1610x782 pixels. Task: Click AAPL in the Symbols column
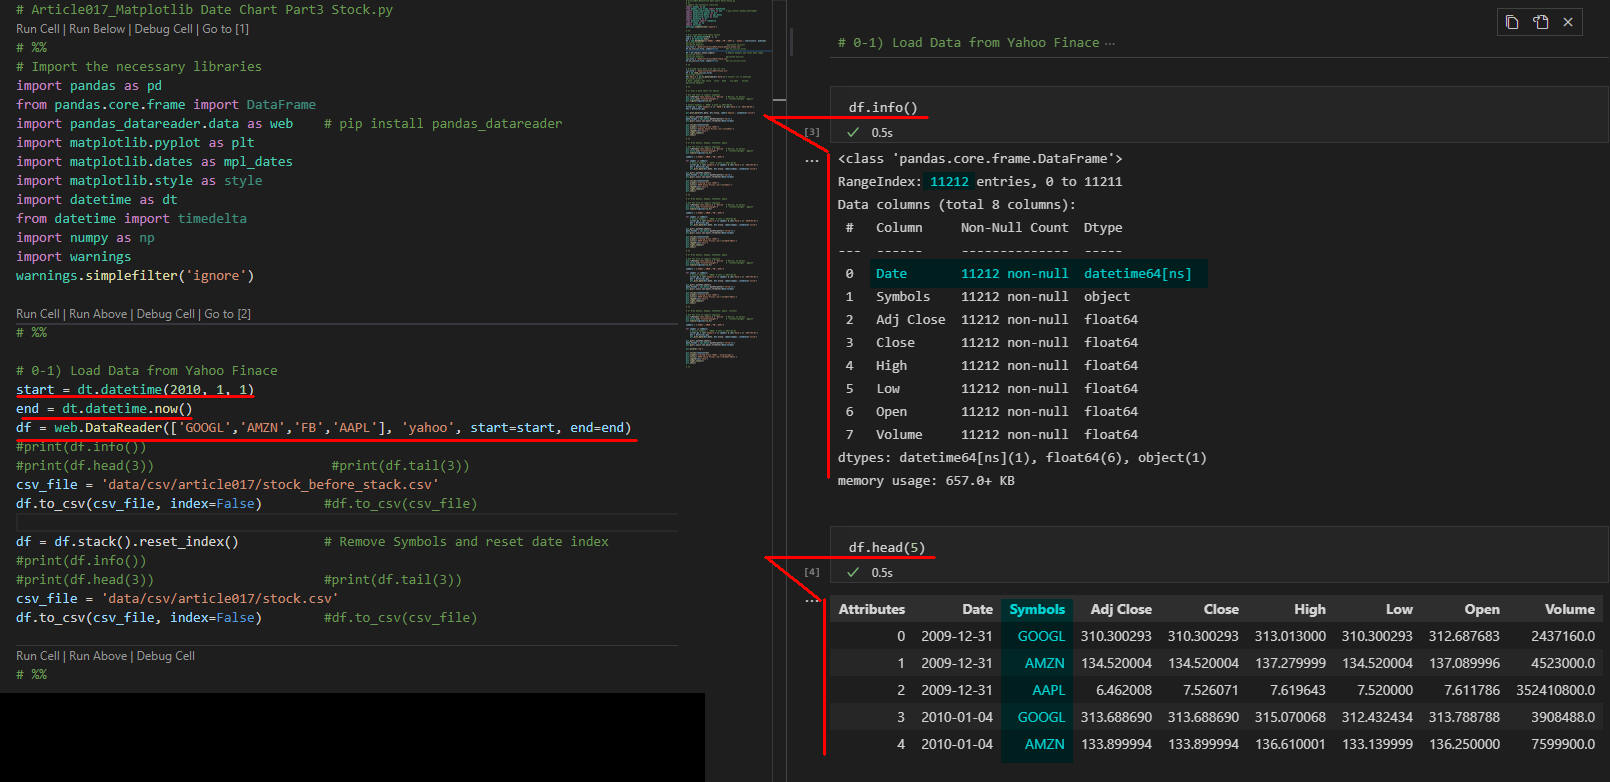(x=1049, y=690)
